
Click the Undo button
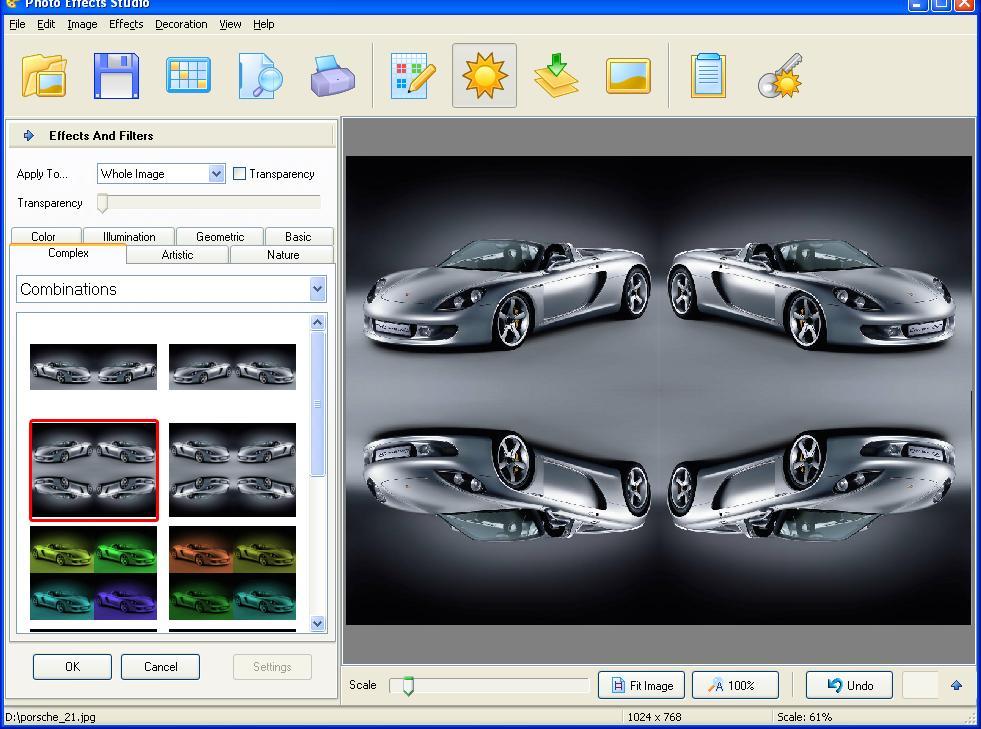click(x=849, y=685)
